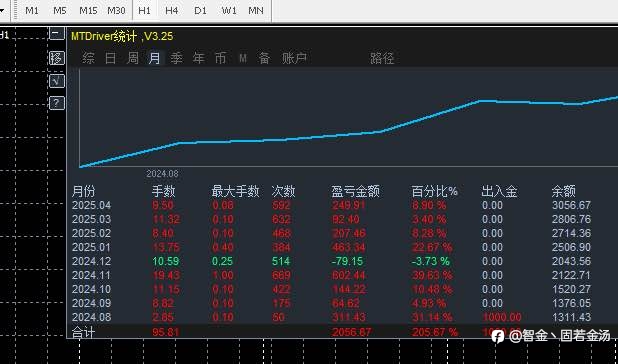Switch chart to M5 timeframe
Viewport: 618px width, 364px height.
click(60, 11)
